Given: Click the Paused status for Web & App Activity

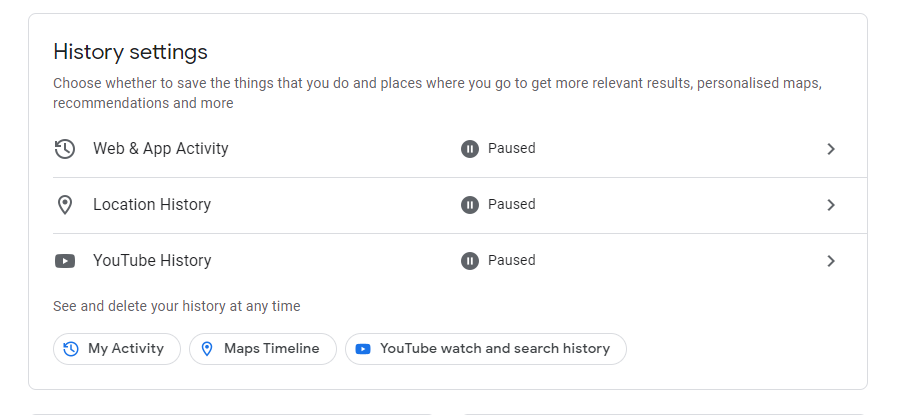Looking at the screenshot, I should tap(511, 149).
